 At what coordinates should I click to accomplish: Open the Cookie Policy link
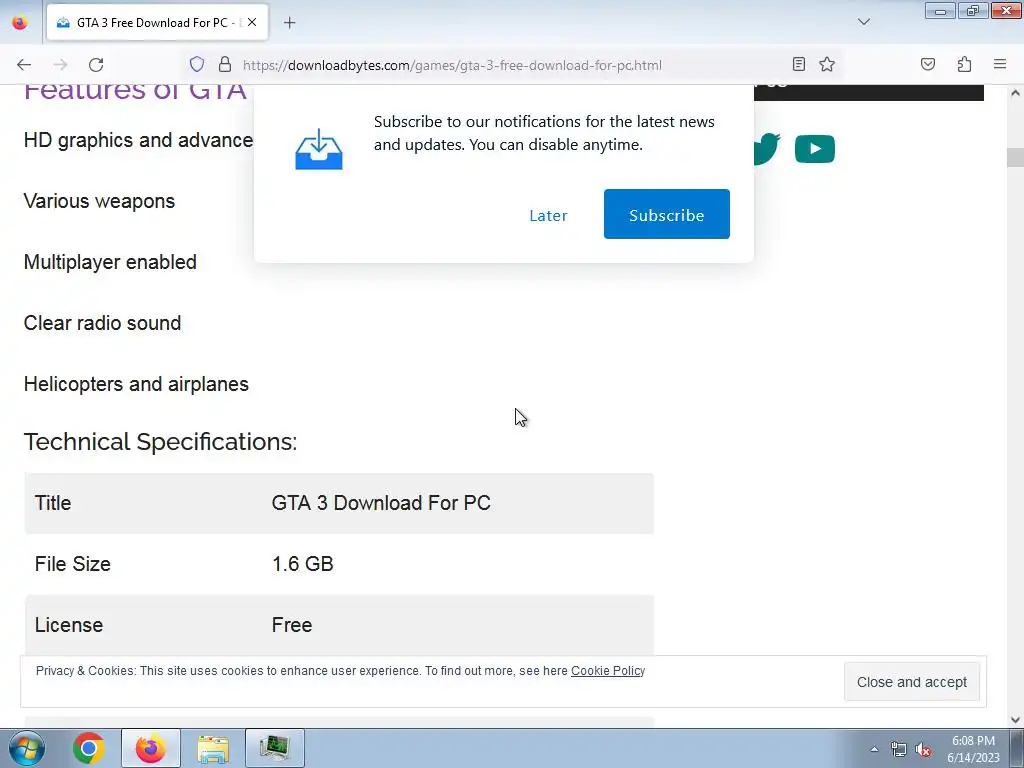tap(607, 671)
